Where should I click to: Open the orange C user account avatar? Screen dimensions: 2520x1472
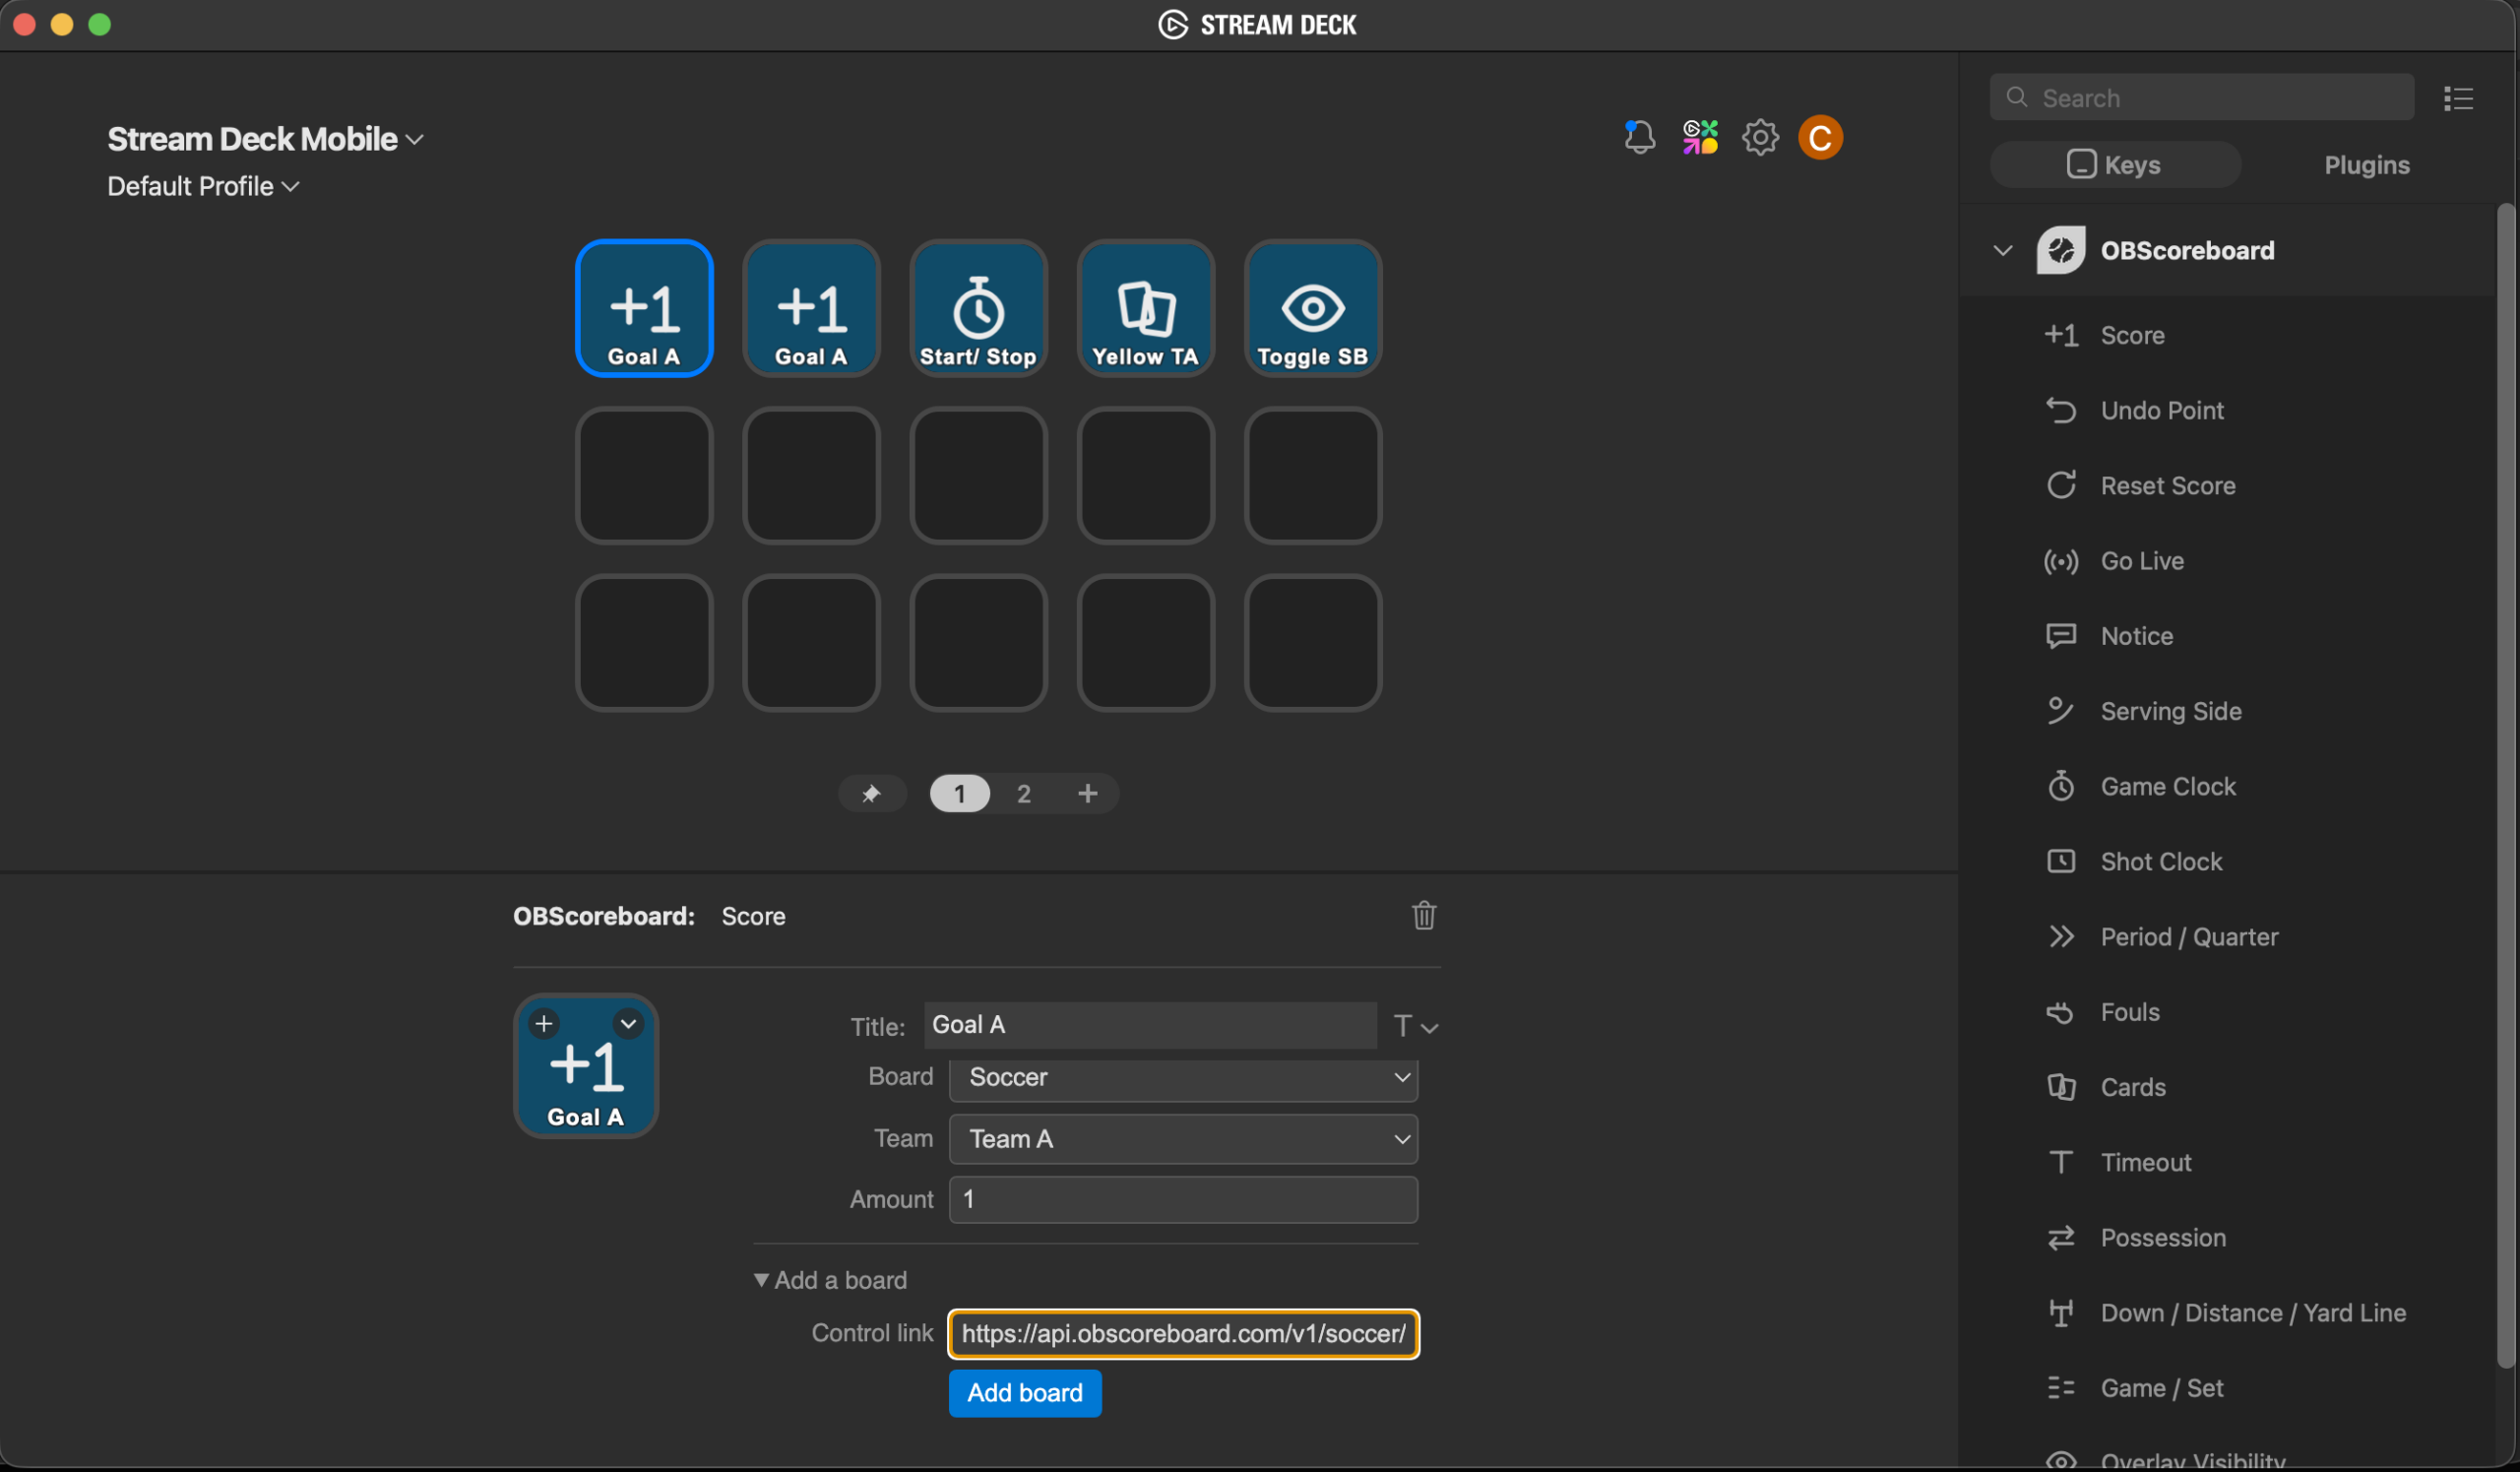(1820, 137)
